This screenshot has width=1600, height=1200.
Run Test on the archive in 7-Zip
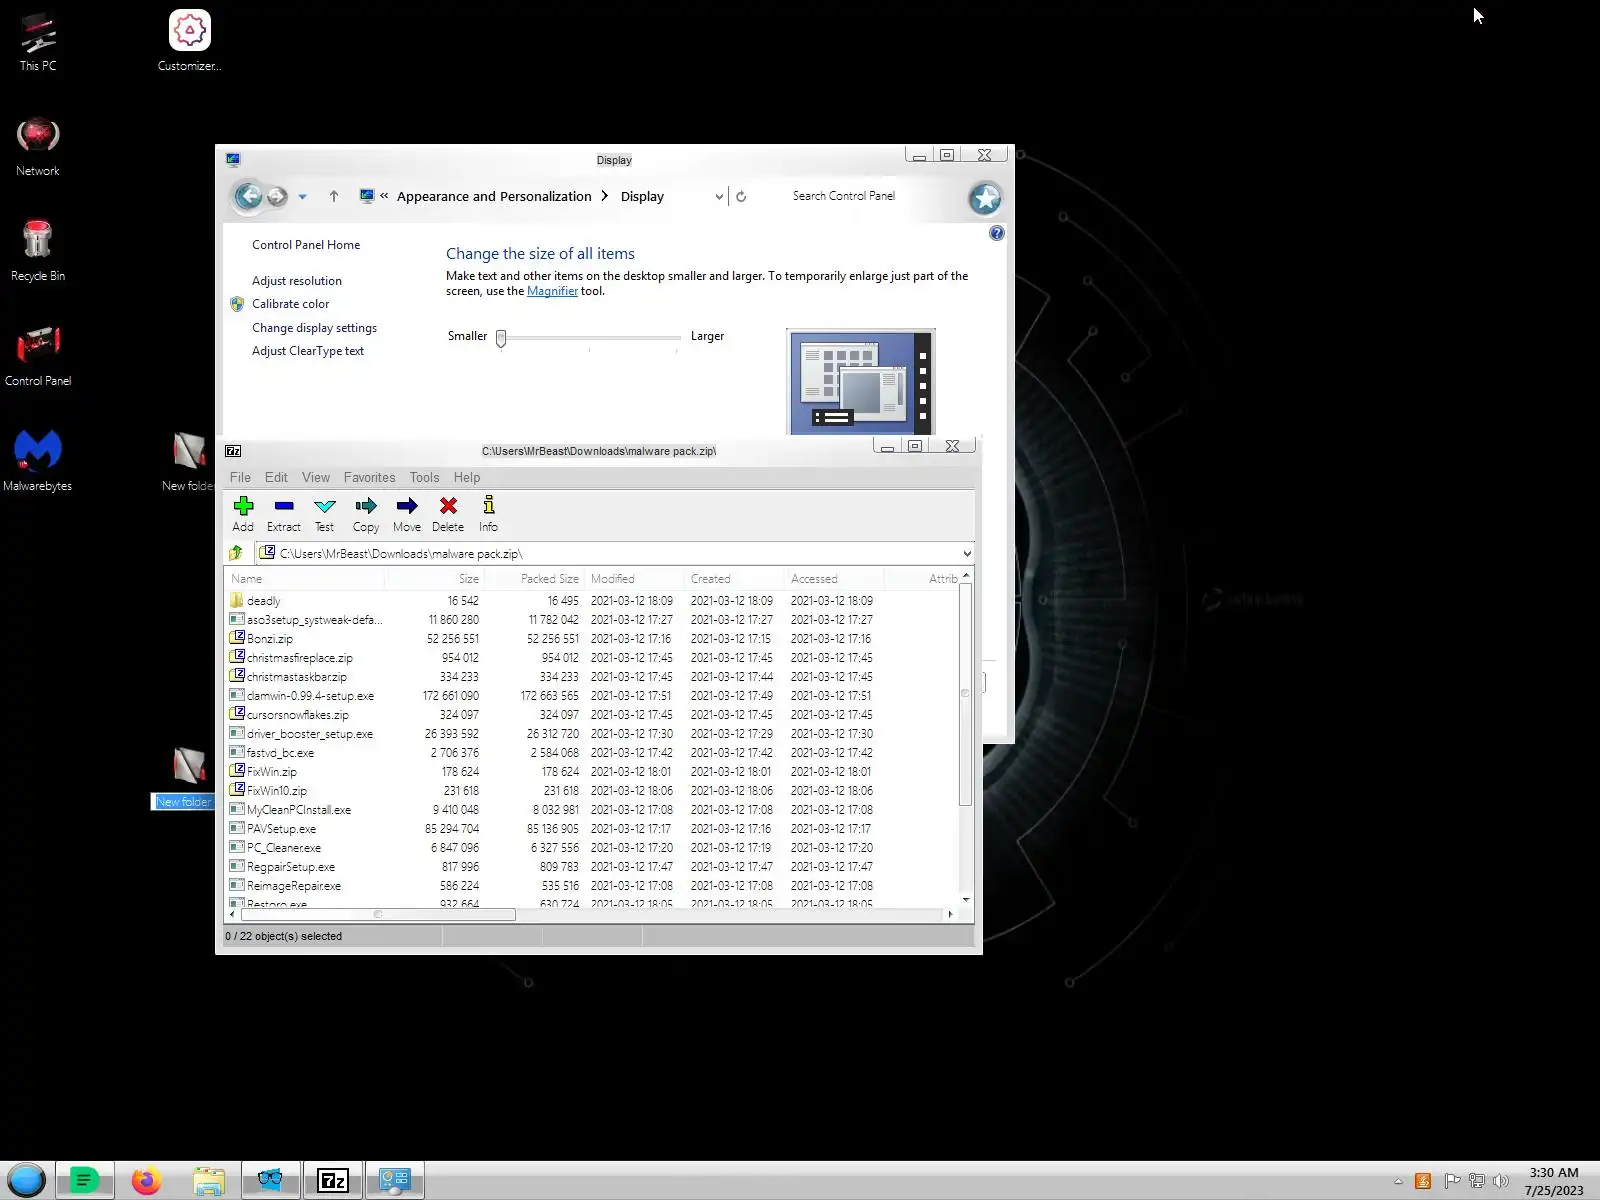coord(325,513)
